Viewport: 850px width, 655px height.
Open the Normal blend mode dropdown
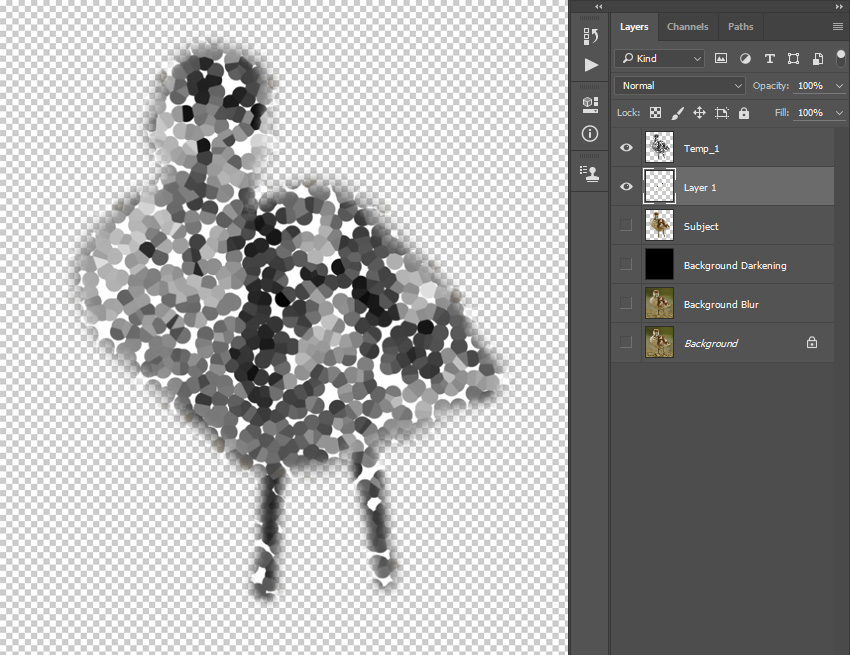[680, 86]
